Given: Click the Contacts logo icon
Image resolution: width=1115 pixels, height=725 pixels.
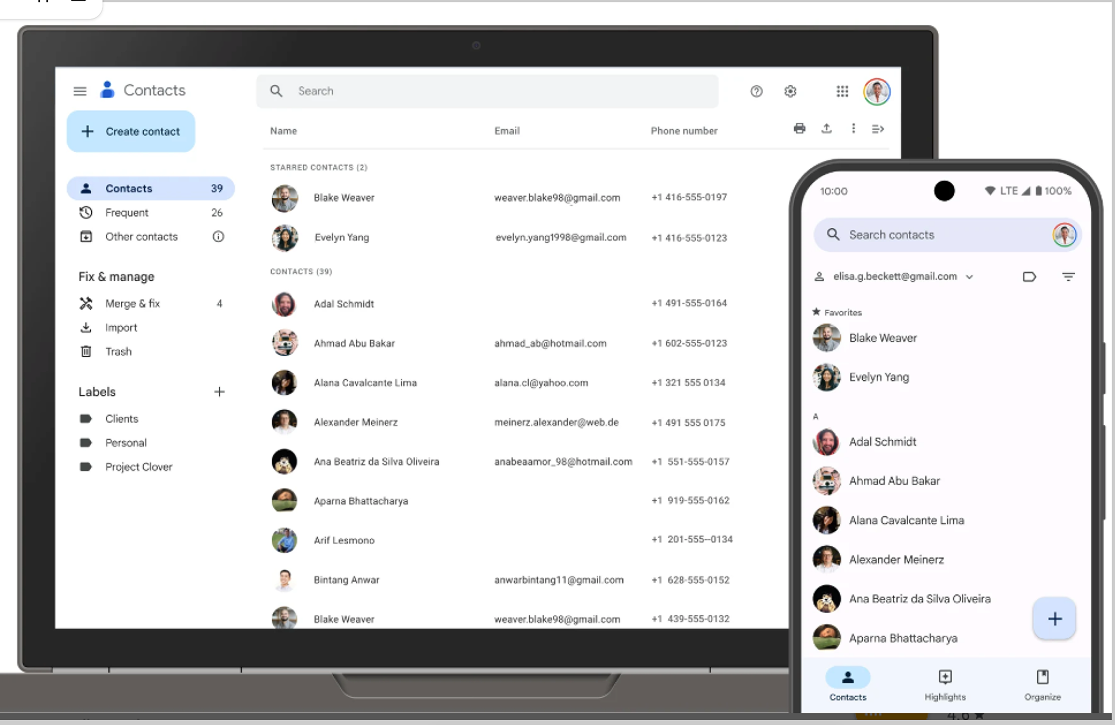Looking at the screenshot, I should coord(107,90).
